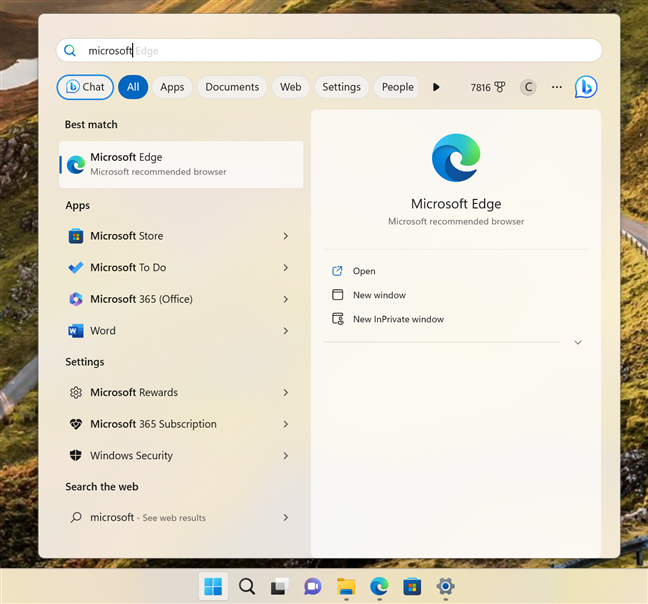Show more filter tabs with arrow
The width and height of the screenshot is (648, 604).
tap(436, 87)
